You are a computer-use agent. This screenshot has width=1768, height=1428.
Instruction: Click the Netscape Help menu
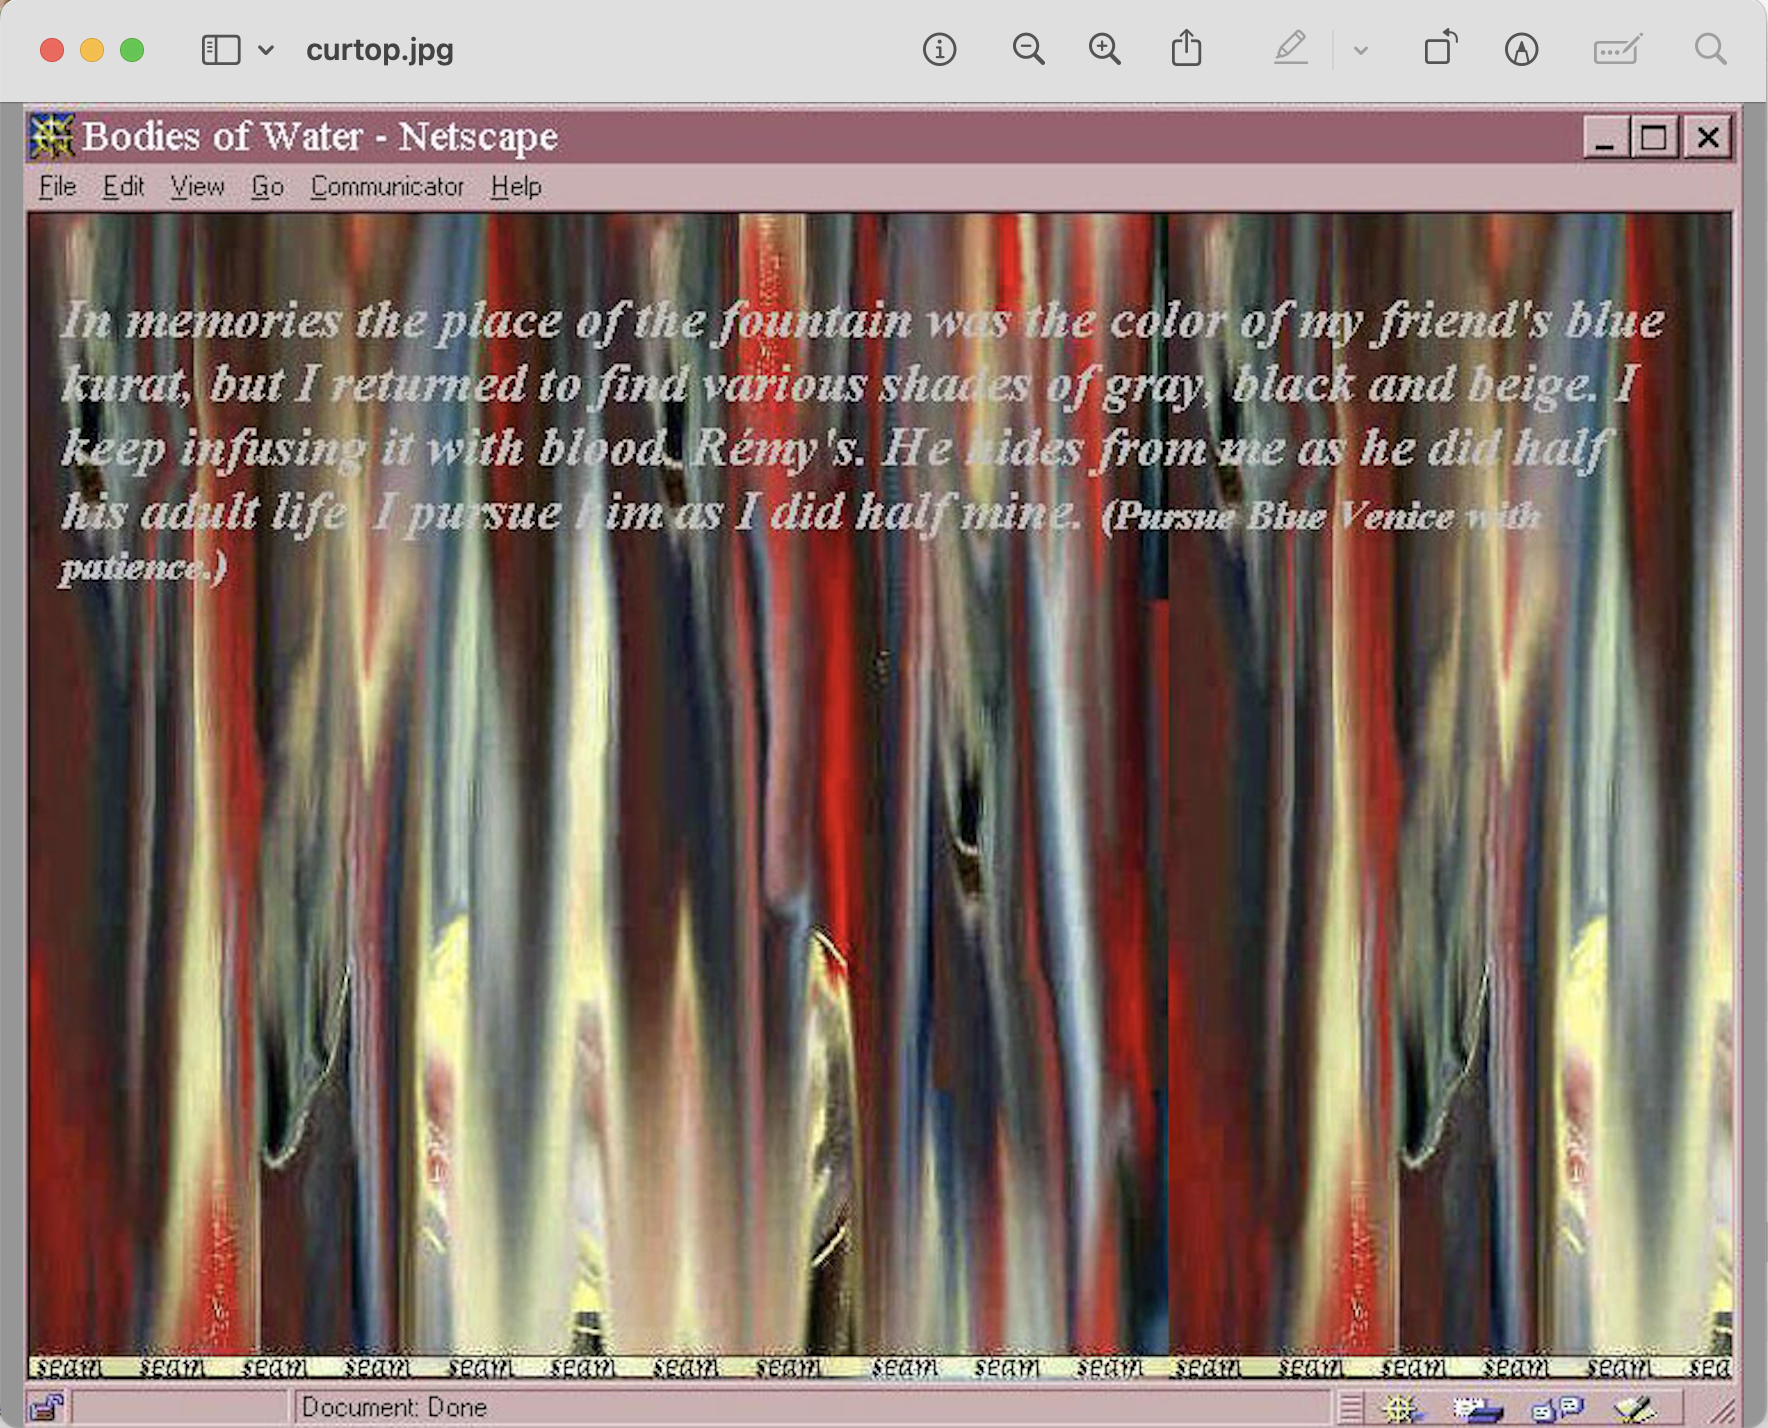pyautogui.click(x=516, y=187)
